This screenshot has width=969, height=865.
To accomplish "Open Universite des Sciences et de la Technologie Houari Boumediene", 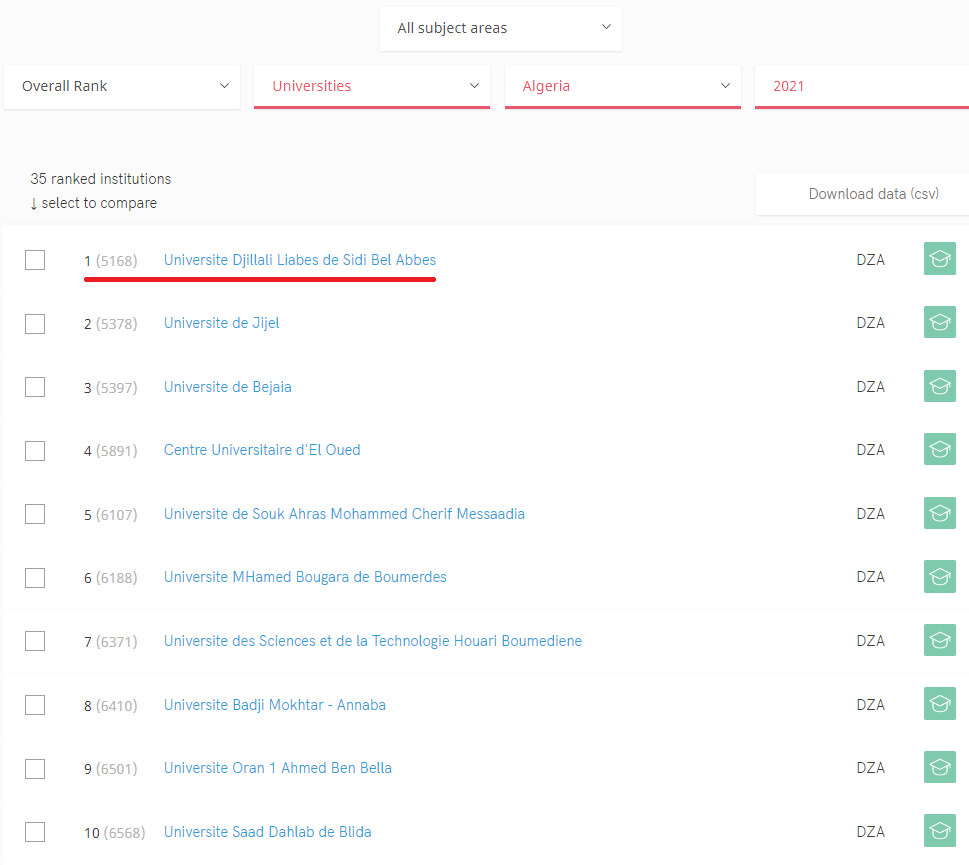I will point(373,641).
